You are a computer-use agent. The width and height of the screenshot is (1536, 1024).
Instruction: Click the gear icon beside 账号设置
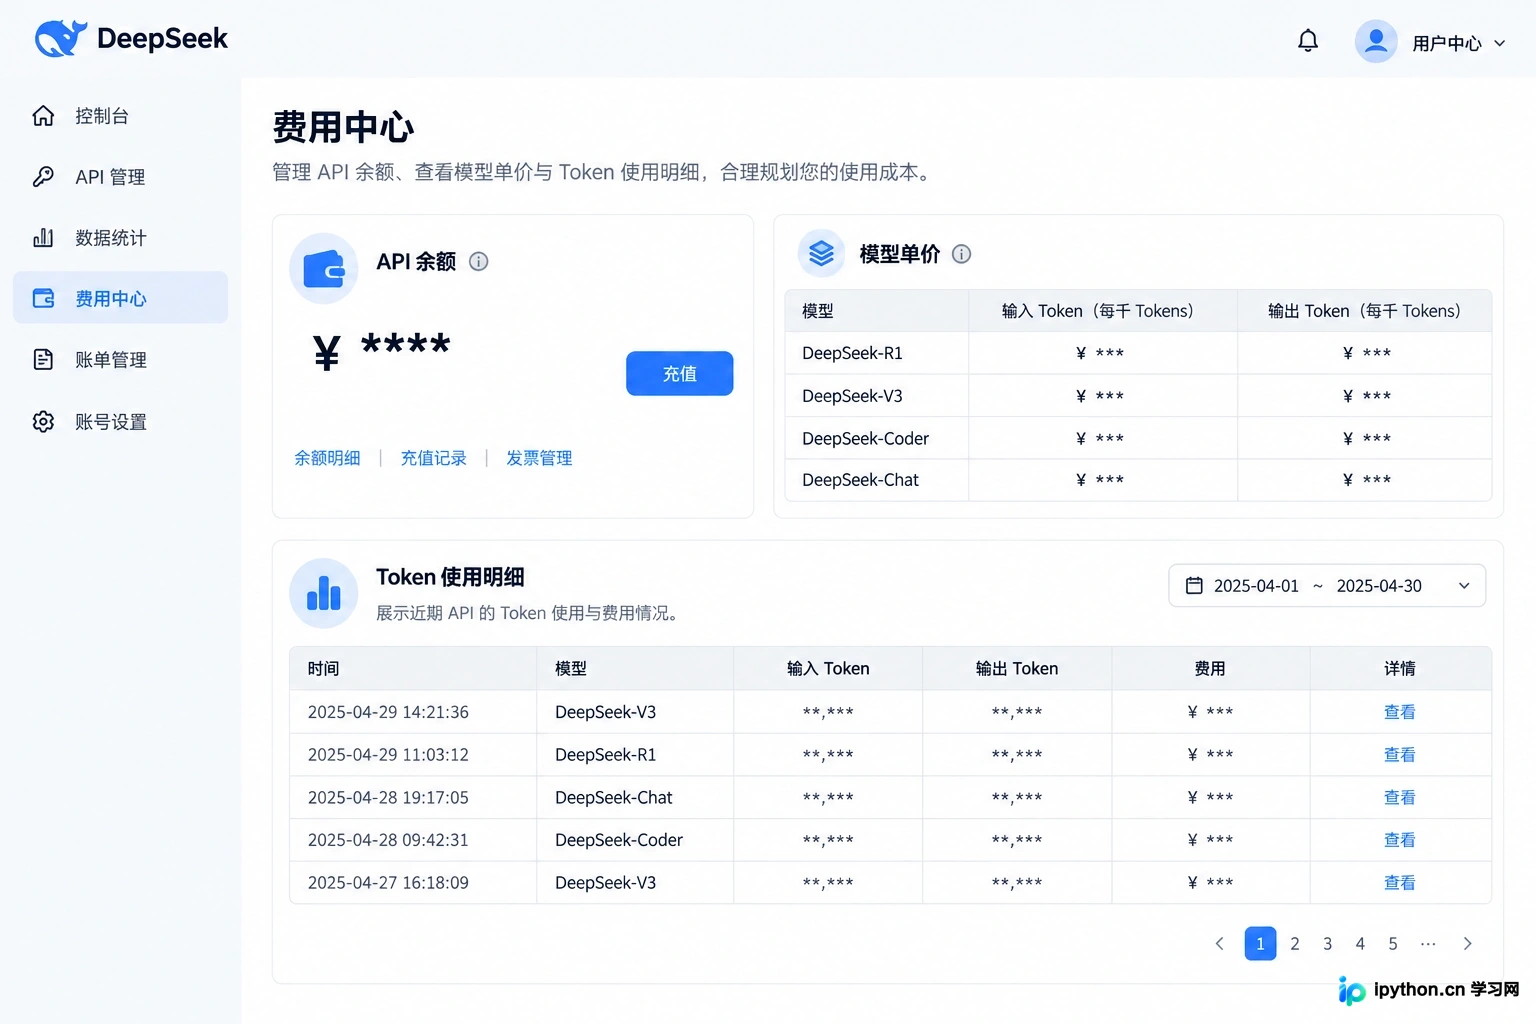43,422
